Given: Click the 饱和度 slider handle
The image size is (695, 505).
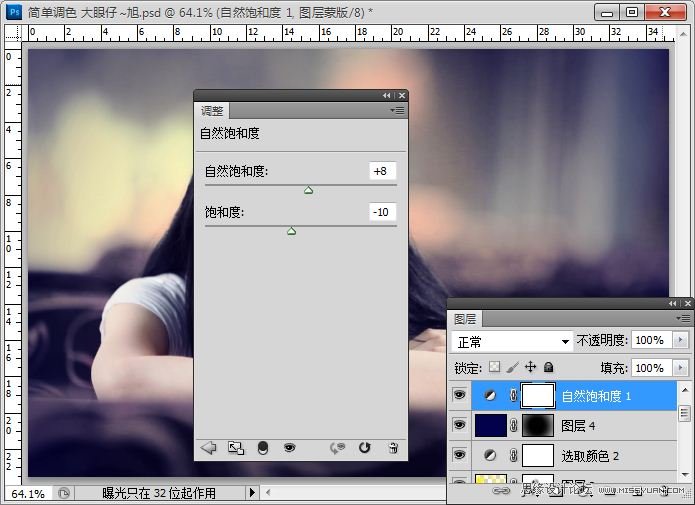Looking at the screenshot, I should tap(291, 231).
